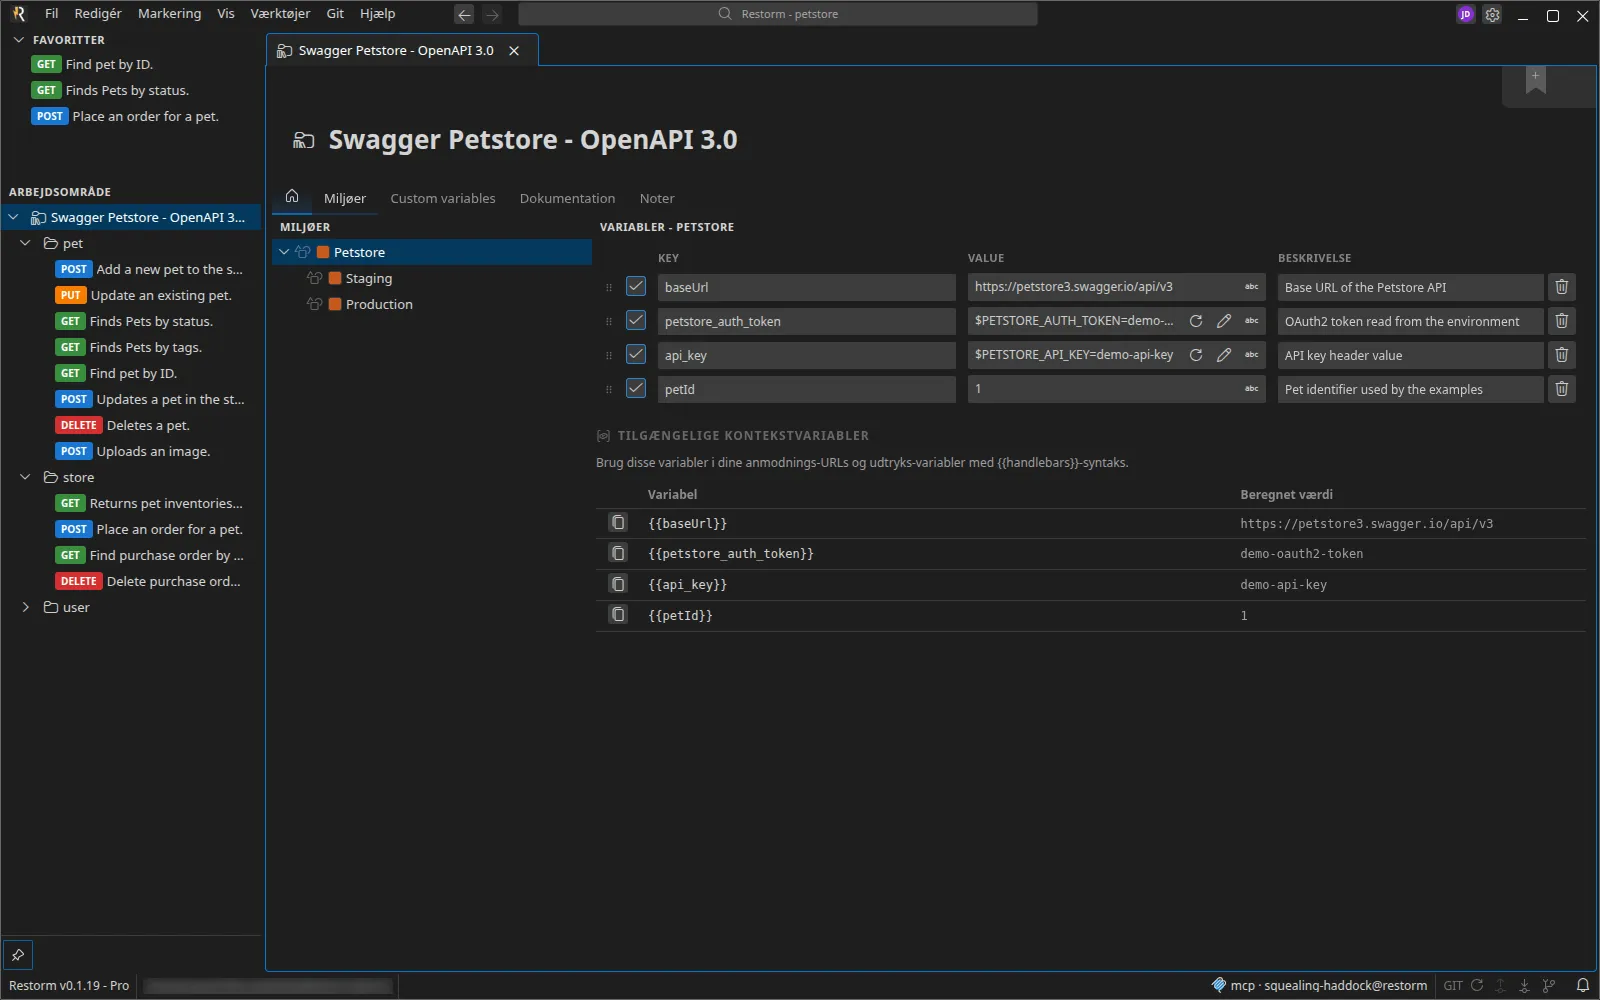Viewport: 1600px width, 1000px height.
Task: Open 'Returns pet inventories' GET request
Action: click(131, 503)
